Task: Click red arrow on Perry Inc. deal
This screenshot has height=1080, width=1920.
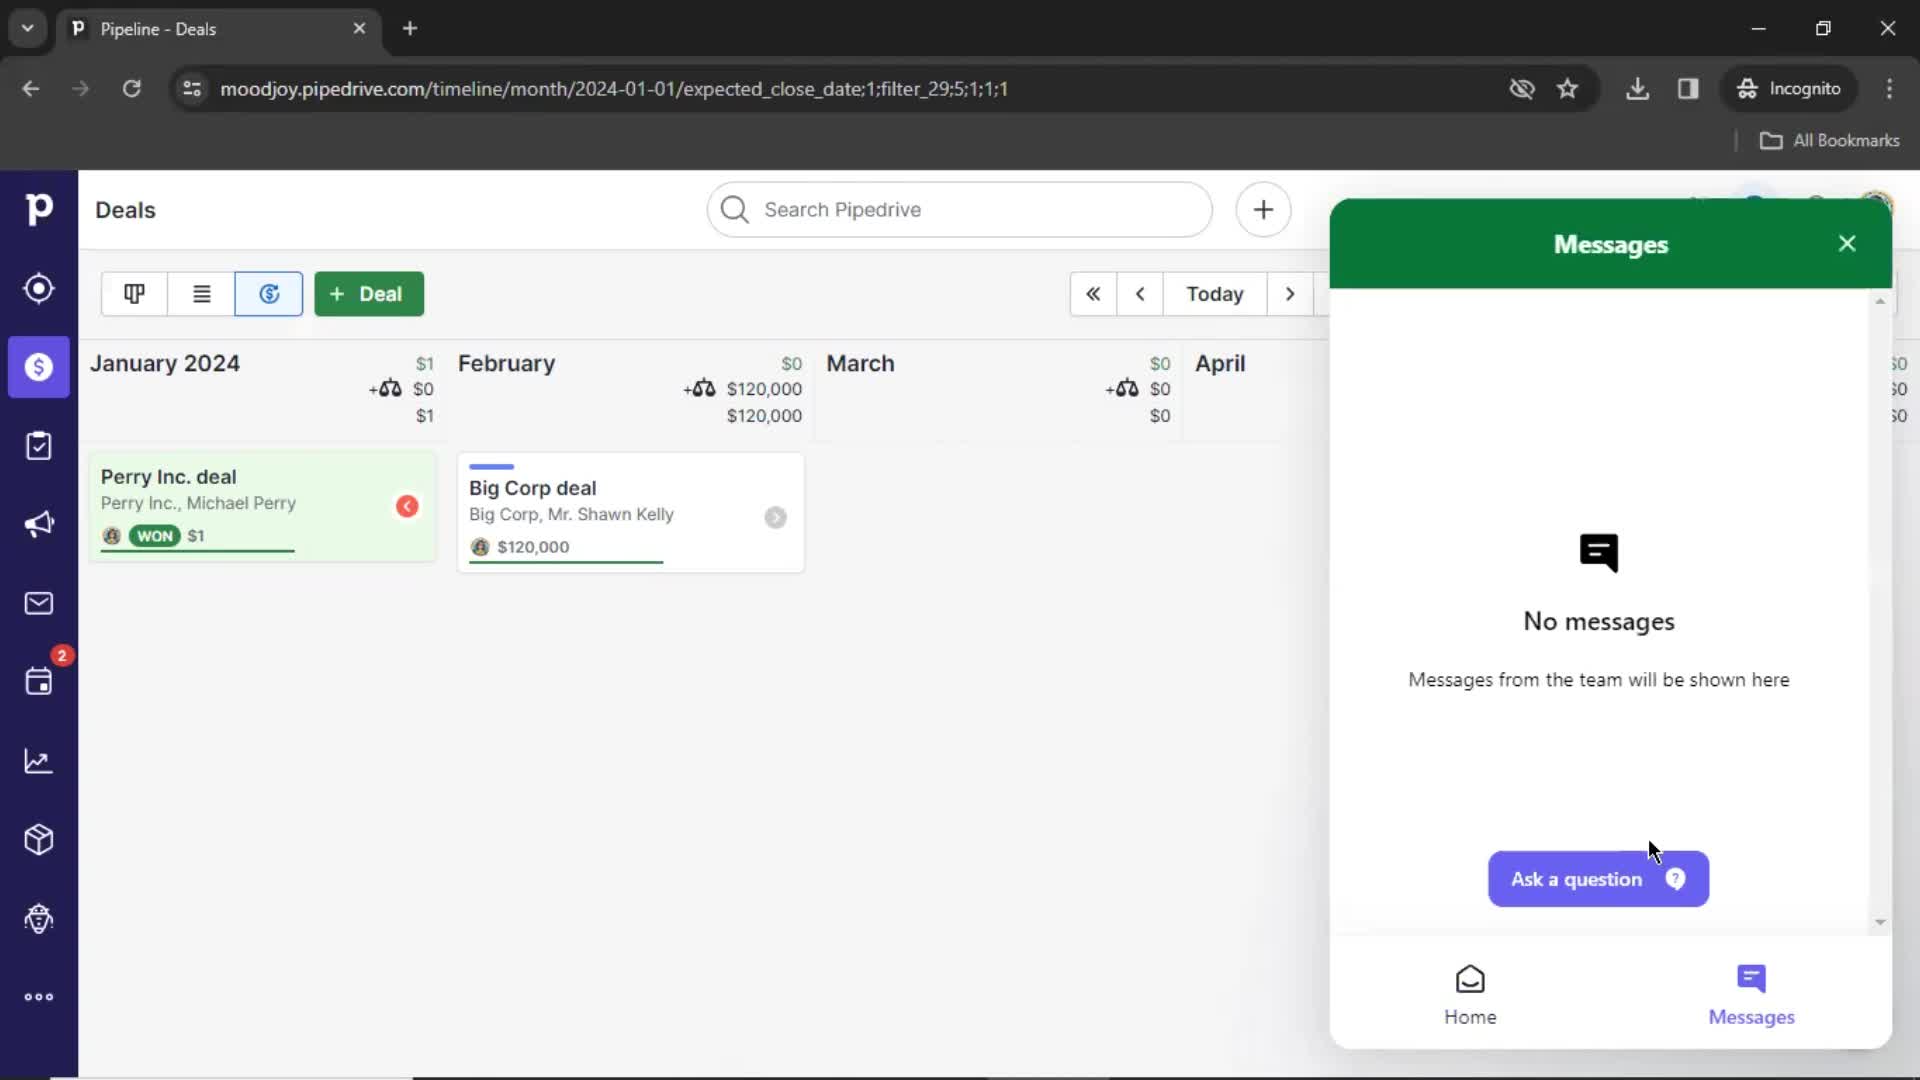Action: (x=407, y=507)
